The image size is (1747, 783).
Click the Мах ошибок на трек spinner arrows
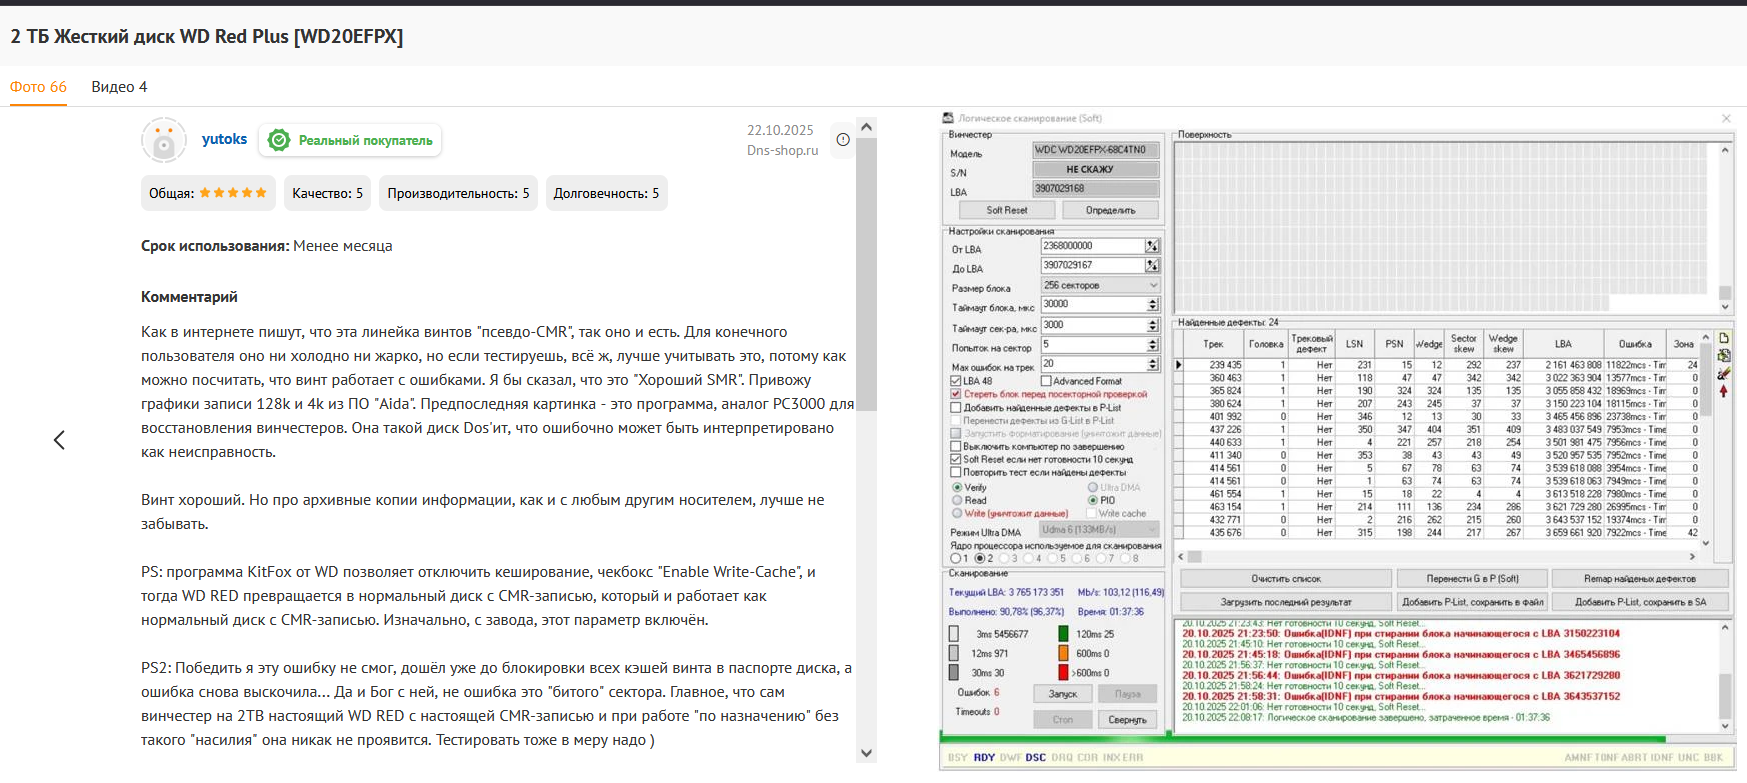1153,365
